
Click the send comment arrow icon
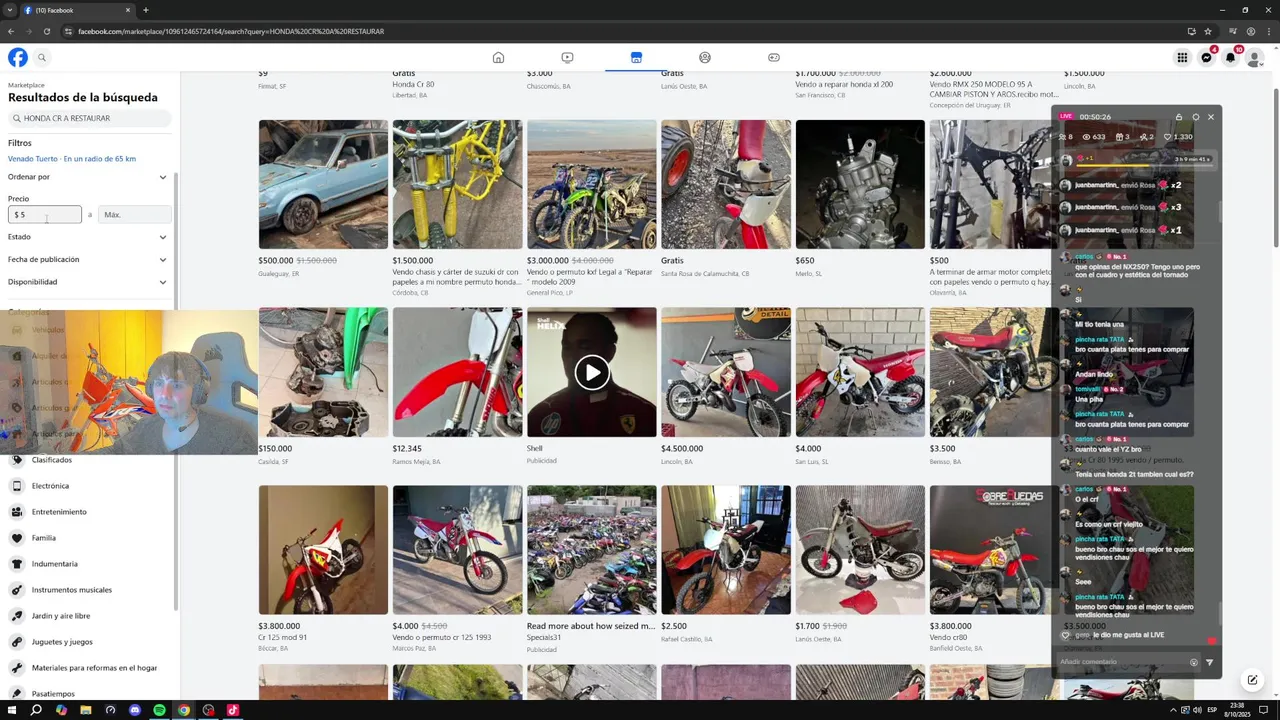[1209, 662]
